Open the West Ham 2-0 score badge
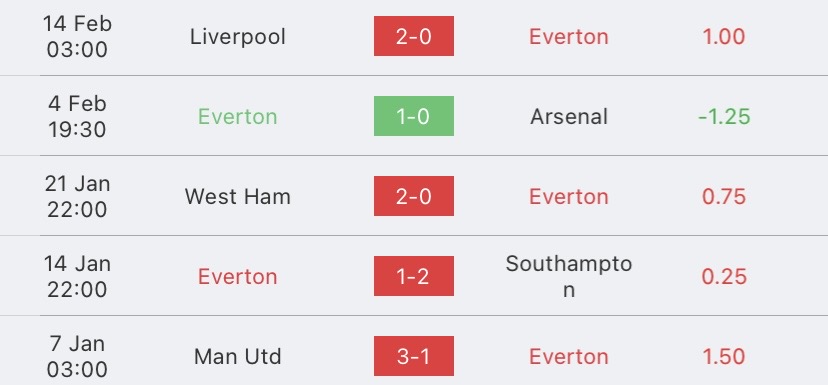The height and width of the screenshot is (385, 828). click(x=413, y=196)
